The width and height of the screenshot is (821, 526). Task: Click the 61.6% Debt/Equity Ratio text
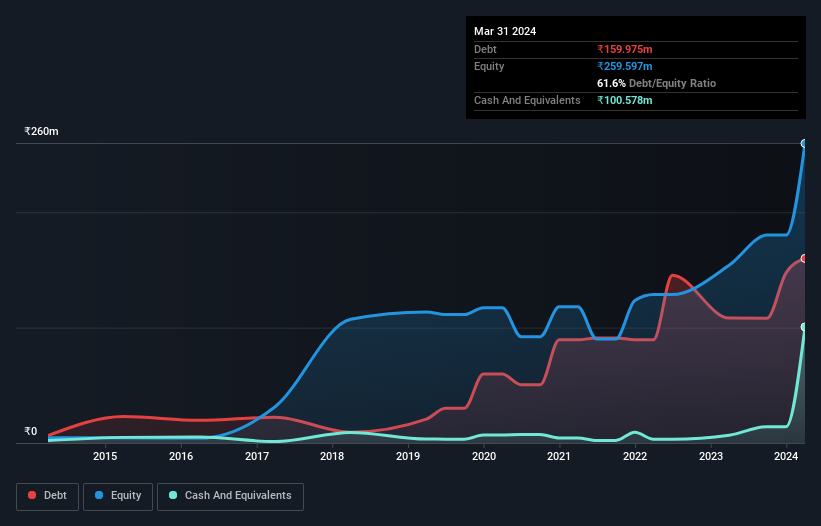(657, 83)
